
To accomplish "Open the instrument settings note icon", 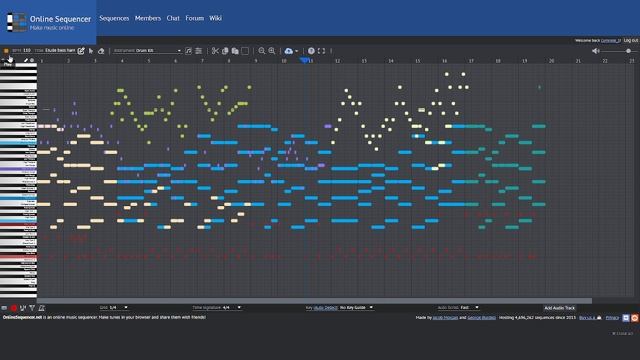I will coord(188,51).
